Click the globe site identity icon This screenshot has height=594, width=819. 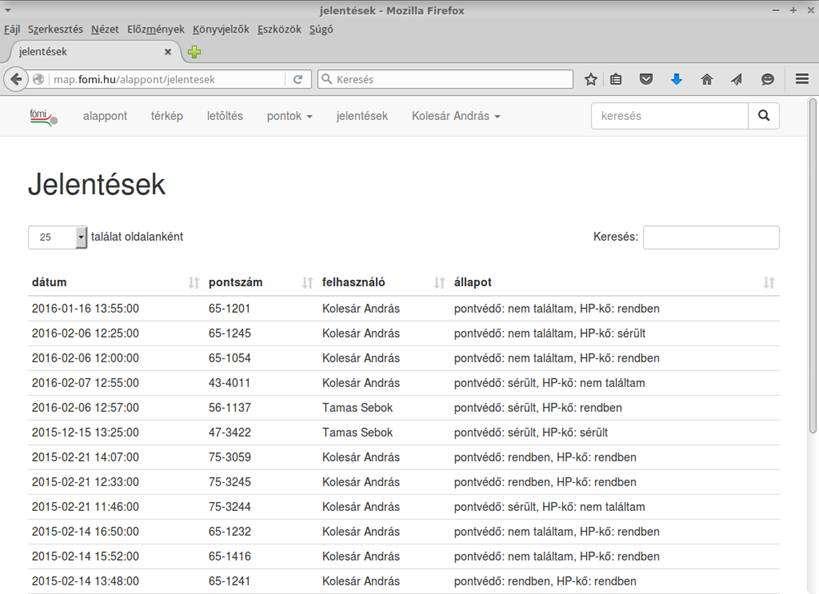[x=38, y=79]
